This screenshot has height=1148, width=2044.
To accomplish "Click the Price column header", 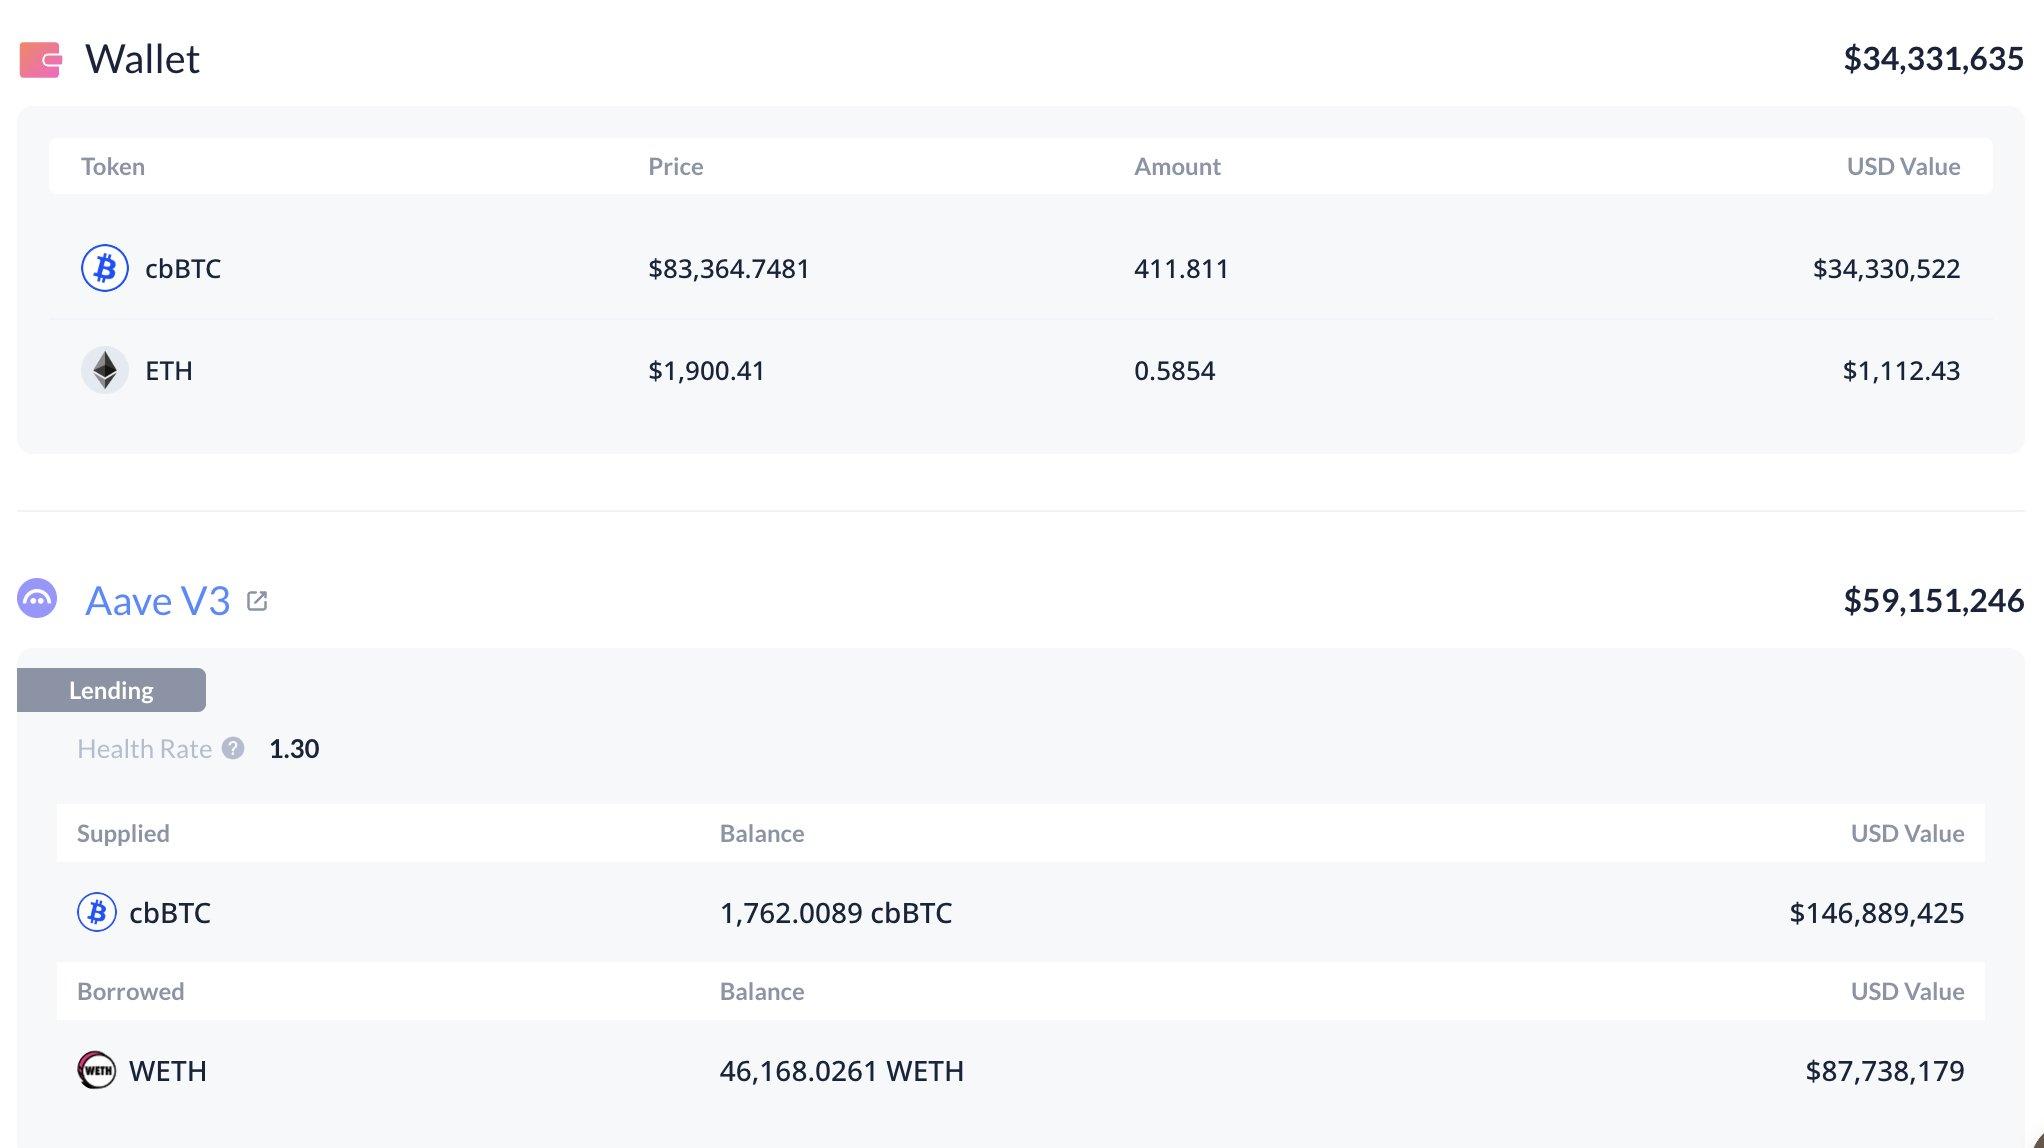I will point(675,166).
